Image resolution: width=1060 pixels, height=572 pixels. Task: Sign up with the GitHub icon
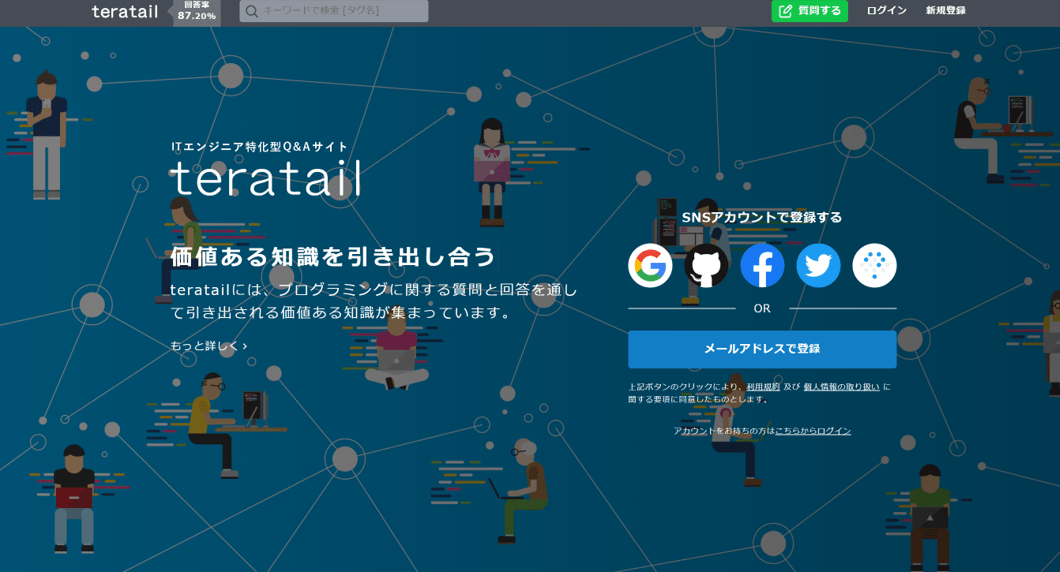[706, 266]
